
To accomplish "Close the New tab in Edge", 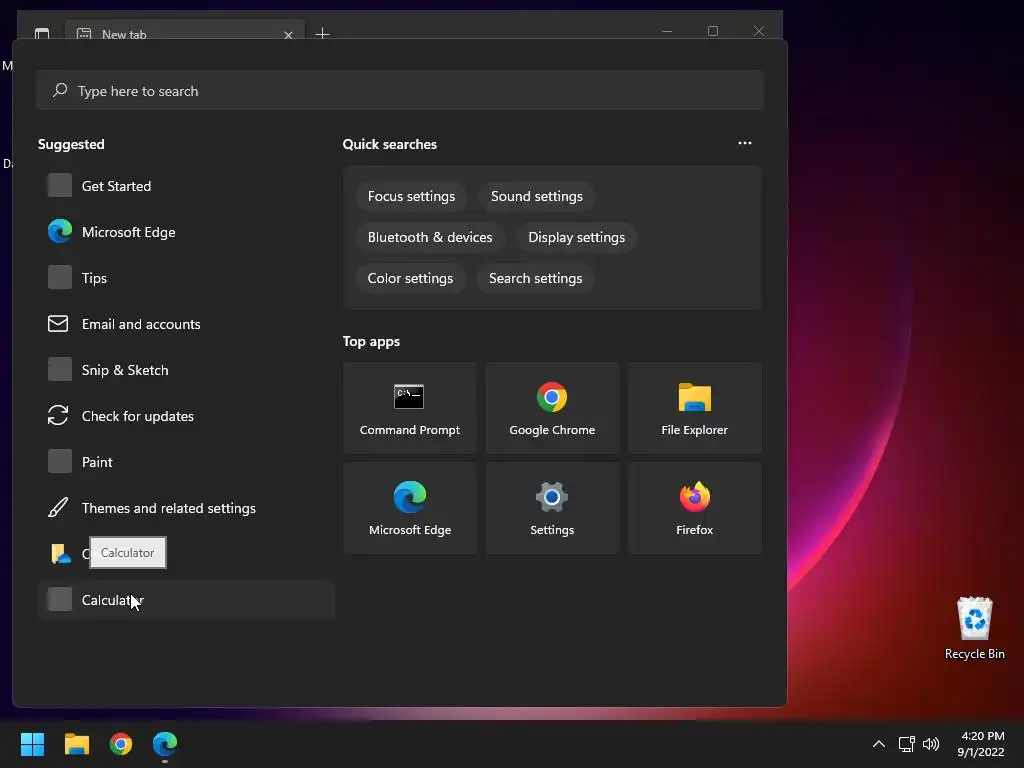I will (288, 35).
